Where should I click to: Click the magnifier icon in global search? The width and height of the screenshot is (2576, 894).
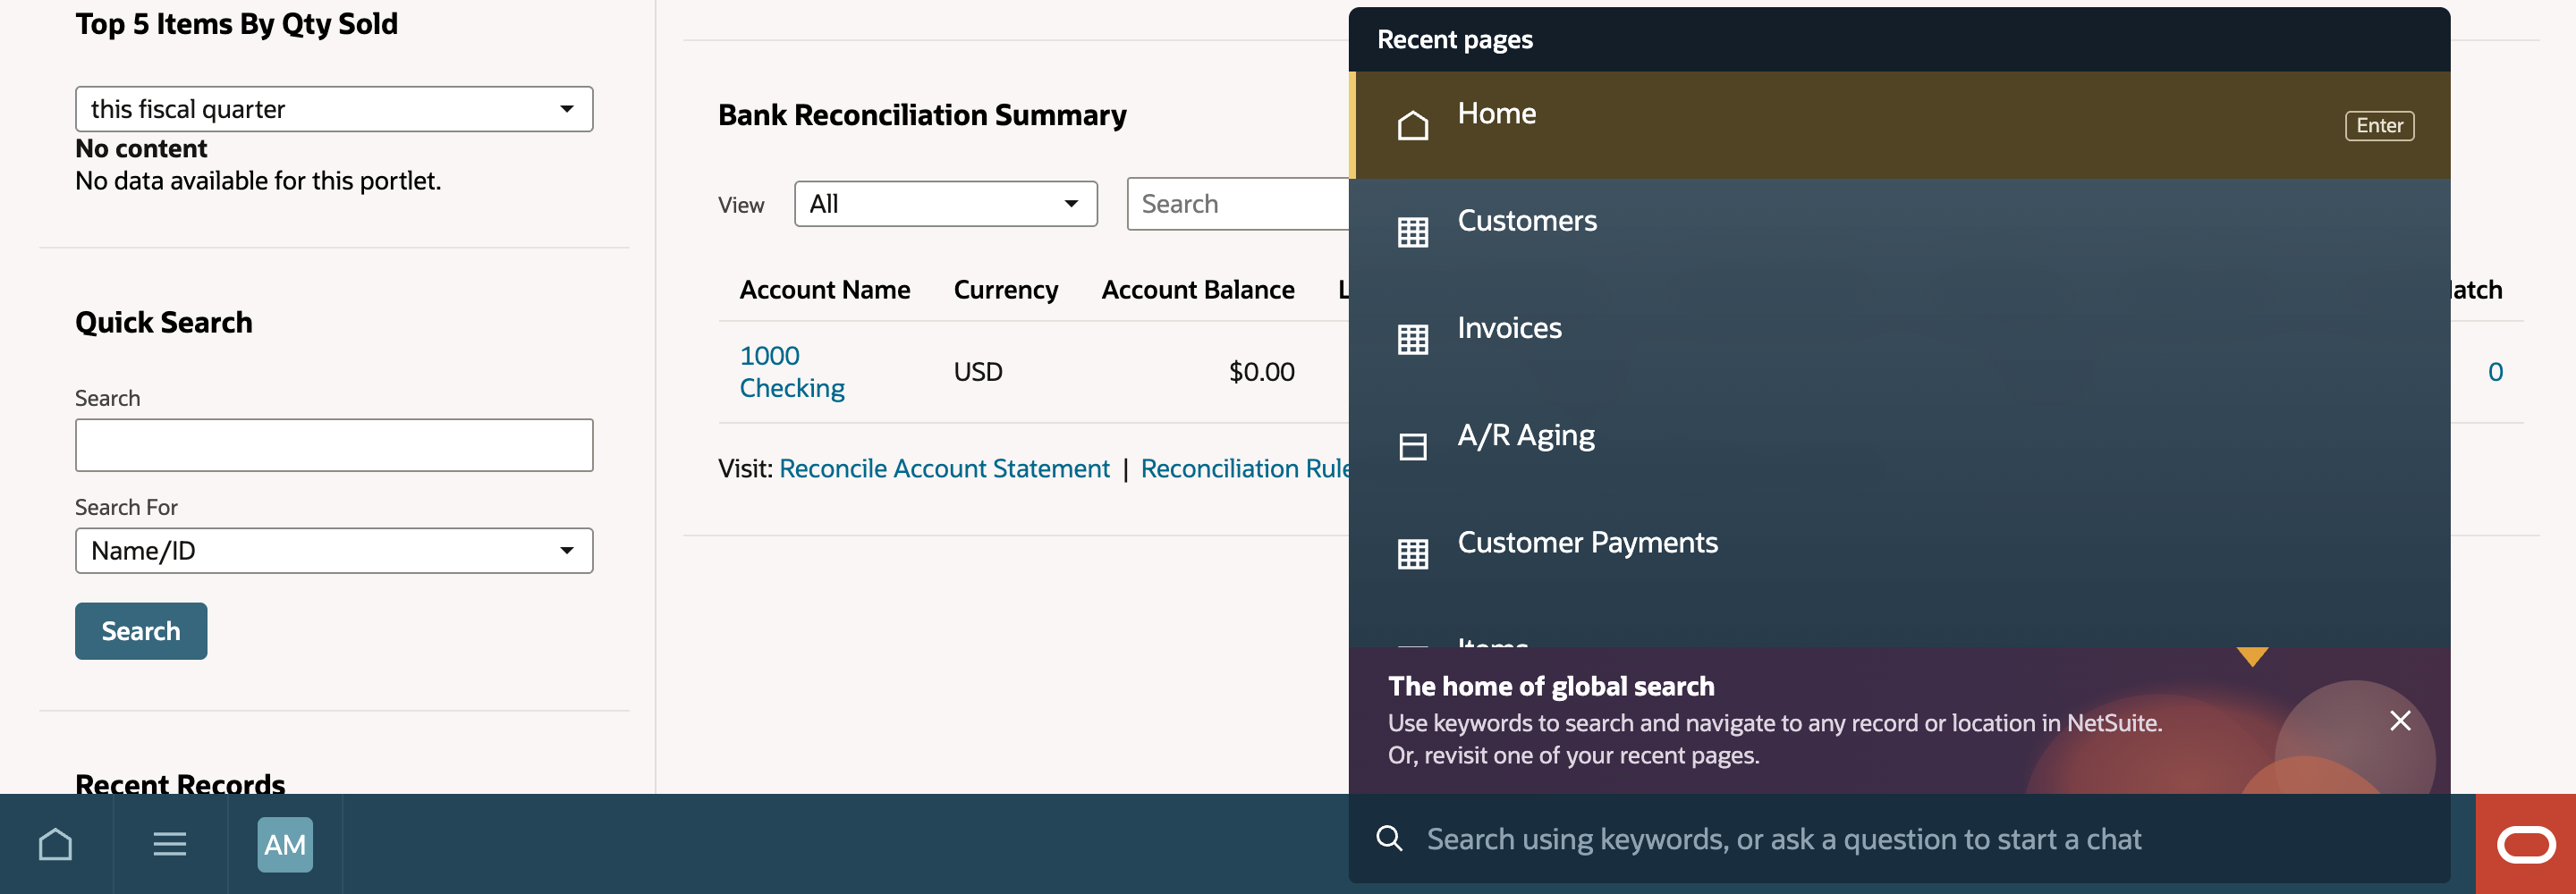[x=1389, y=838]
